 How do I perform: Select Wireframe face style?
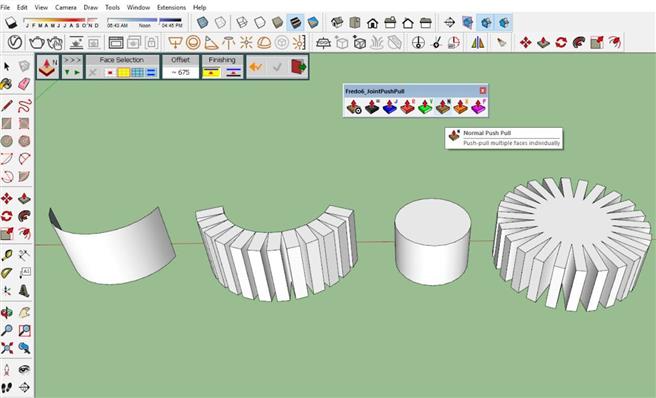tap(241, 22)
